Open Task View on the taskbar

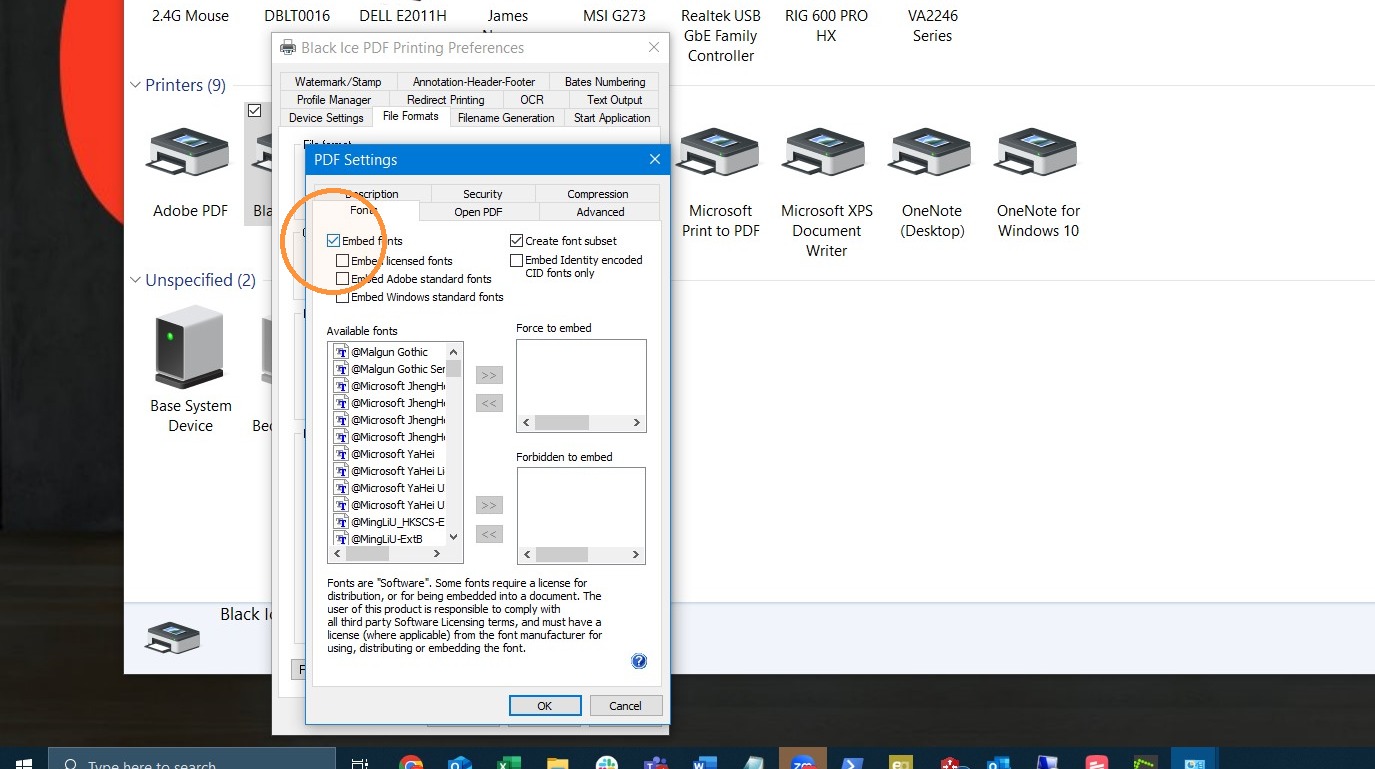pyautogui.click(x=359, y=762)
